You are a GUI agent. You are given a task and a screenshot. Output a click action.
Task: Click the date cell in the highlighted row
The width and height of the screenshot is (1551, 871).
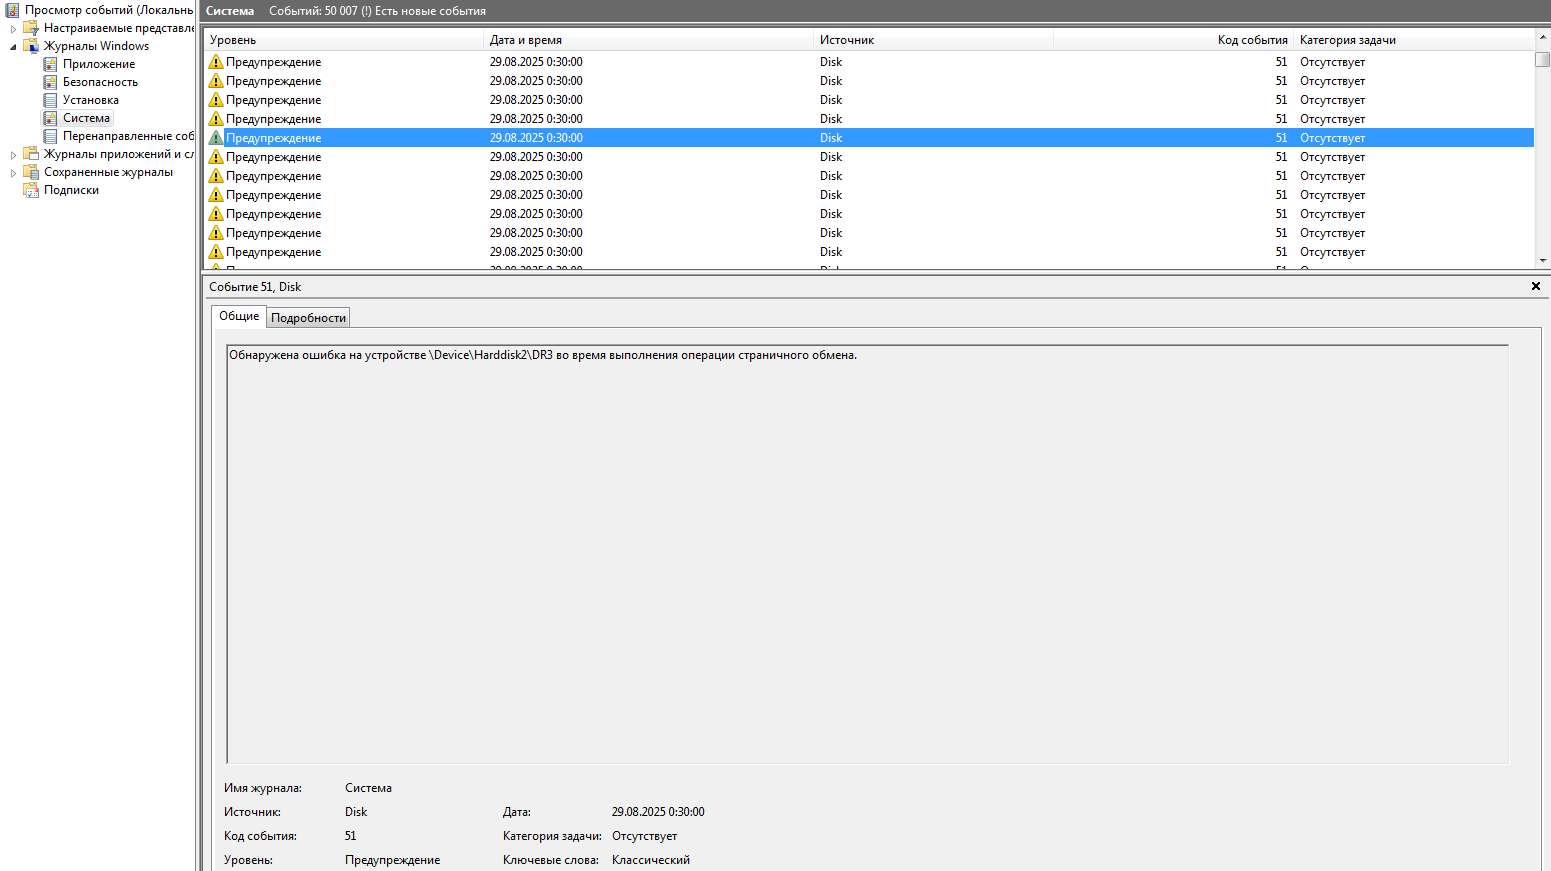pos(536,138)
